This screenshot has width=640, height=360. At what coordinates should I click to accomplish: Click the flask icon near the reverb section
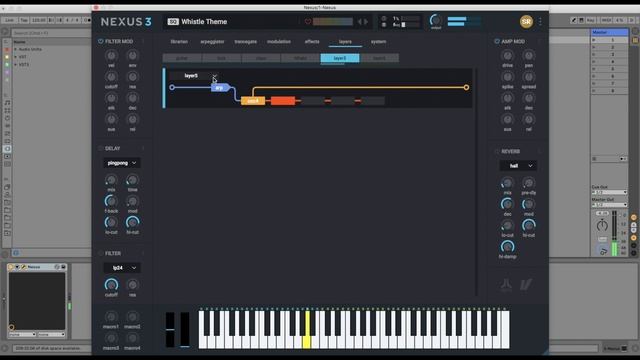(x=506, y=284)
